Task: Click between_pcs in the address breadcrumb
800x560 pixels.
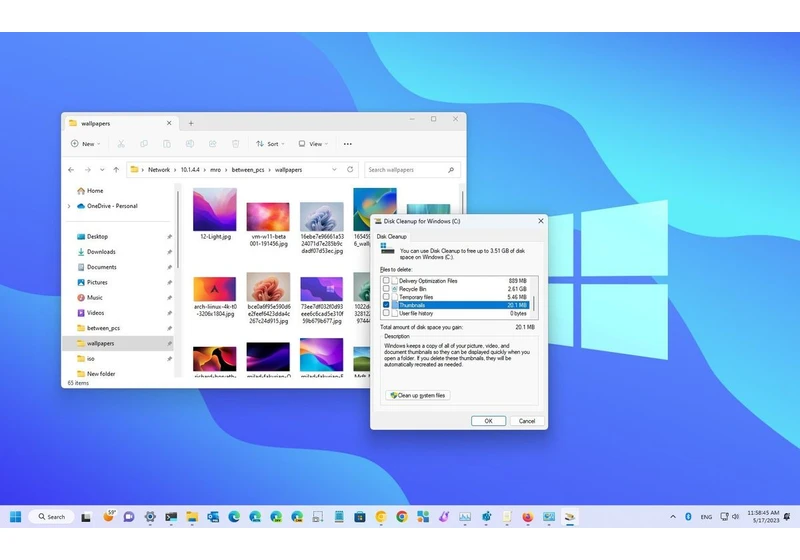Action: pos(248,170)
